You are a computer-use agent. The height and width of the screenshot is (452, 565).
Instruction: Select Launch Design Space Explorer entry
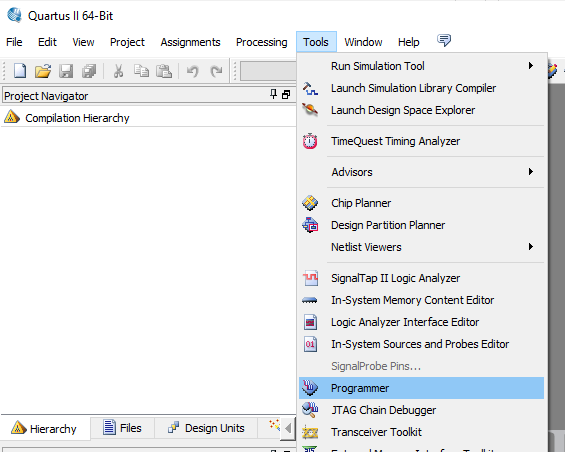pos(421,110)
